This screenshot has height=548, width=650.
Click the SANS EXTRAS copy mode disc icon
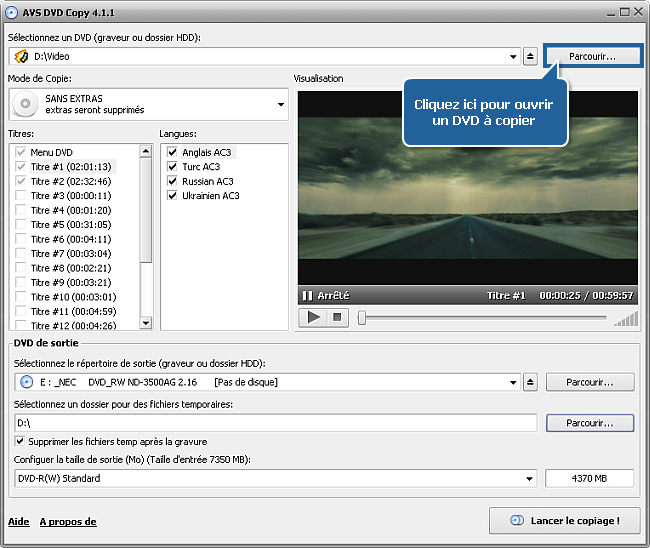(x=26, y=103)
